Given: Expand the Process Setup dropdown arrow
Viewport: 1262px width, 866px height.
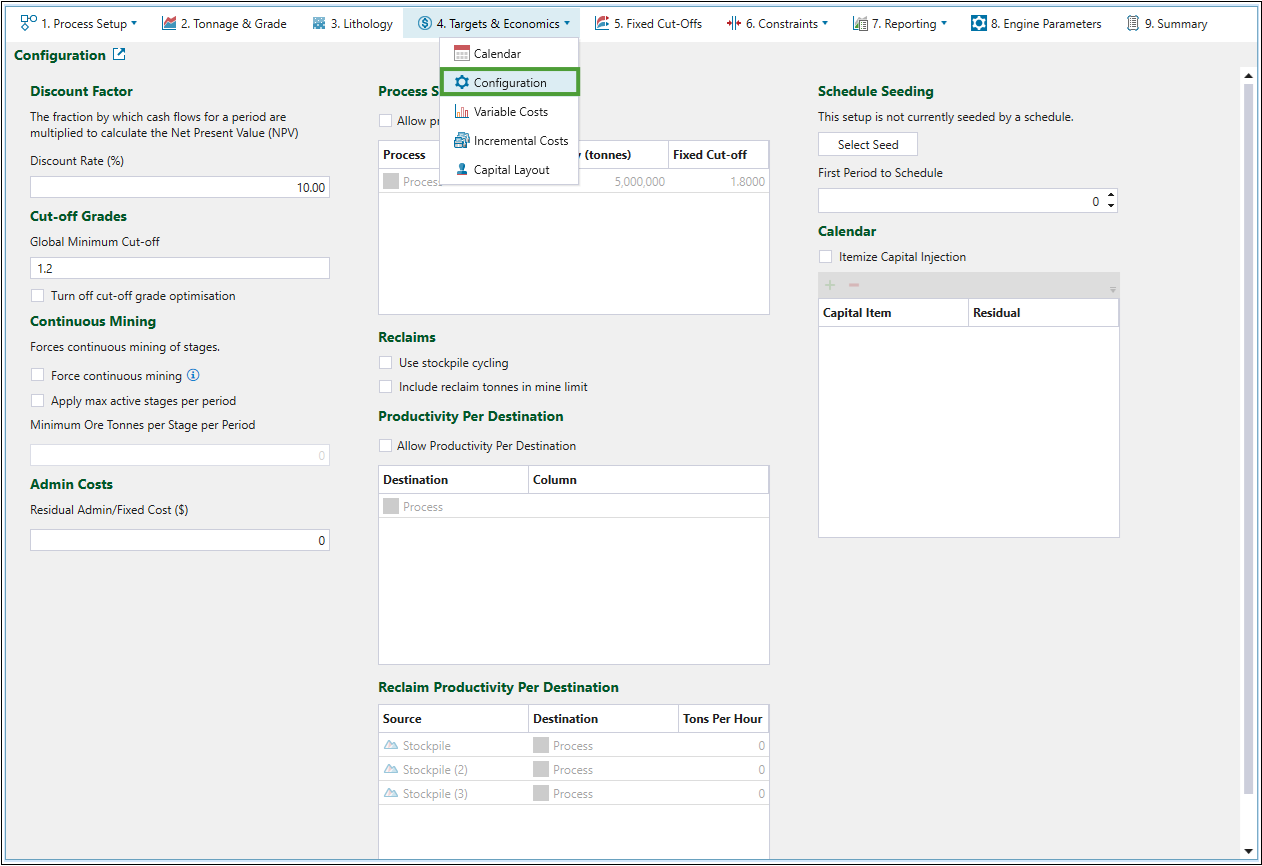Looking at the screenshot, I should click(134, 24).
